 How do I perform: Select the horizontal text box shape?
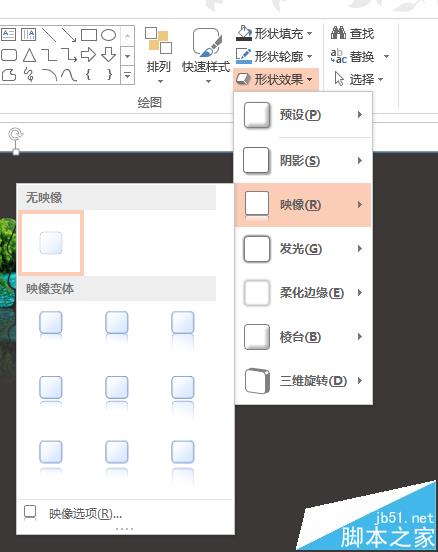click(8, 34)
